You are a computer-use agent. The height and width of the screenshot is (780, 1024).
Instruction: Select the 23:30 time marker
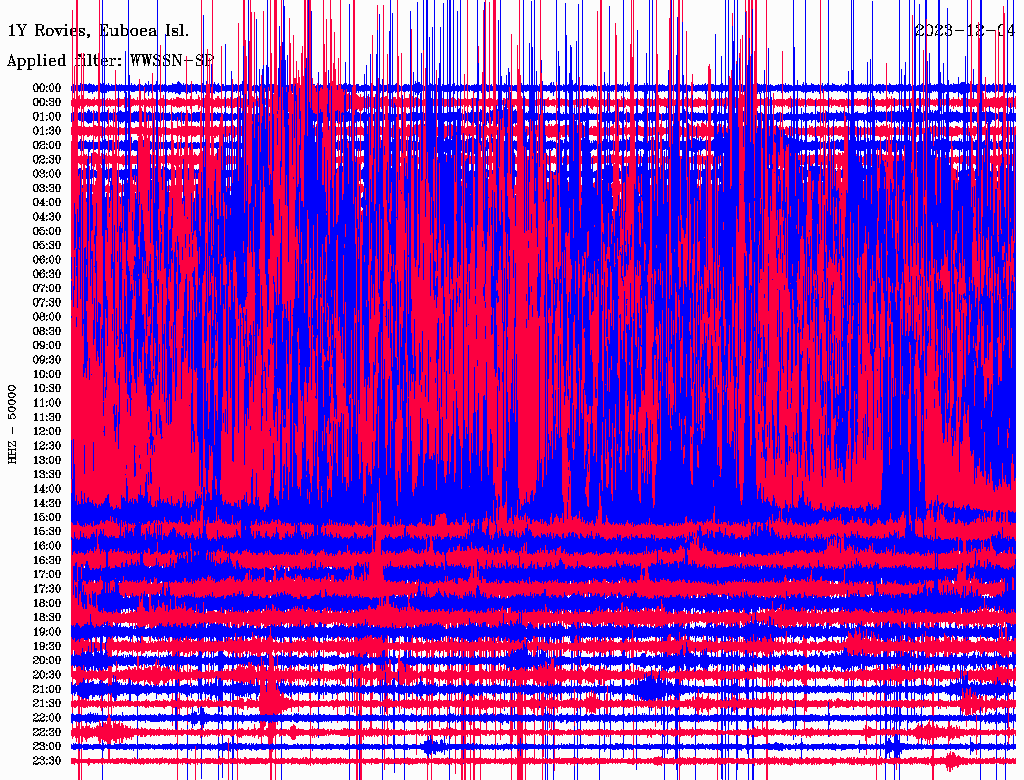pos(48,761)
